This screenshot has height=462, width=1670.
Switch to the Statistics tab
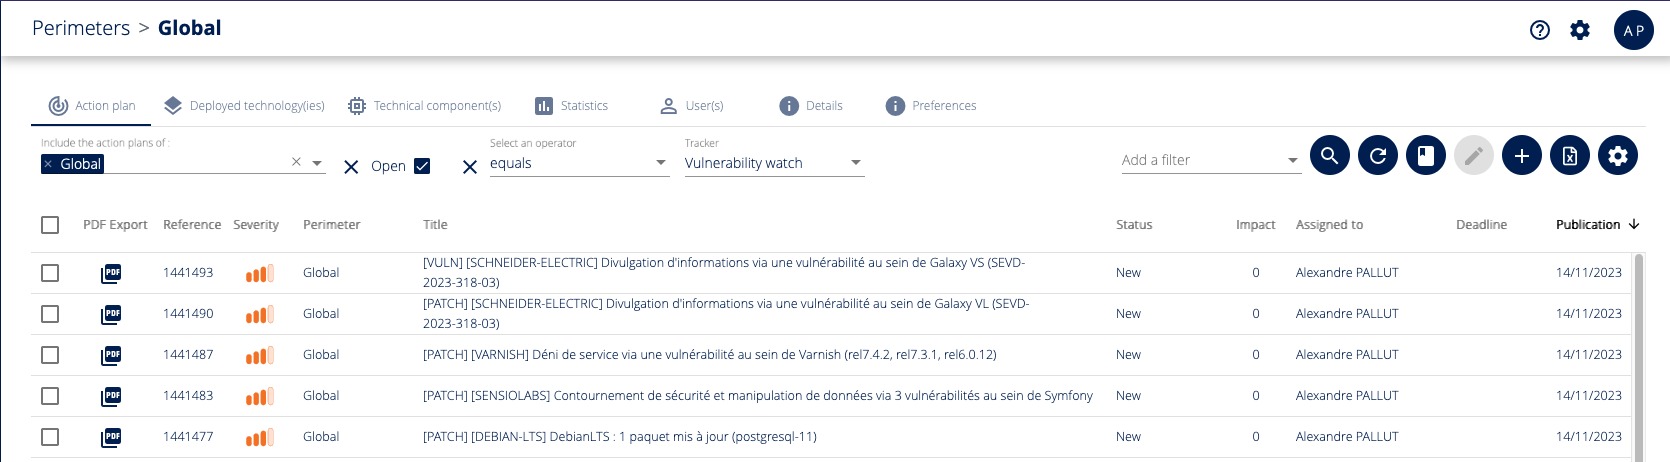[x=572, y=106]
